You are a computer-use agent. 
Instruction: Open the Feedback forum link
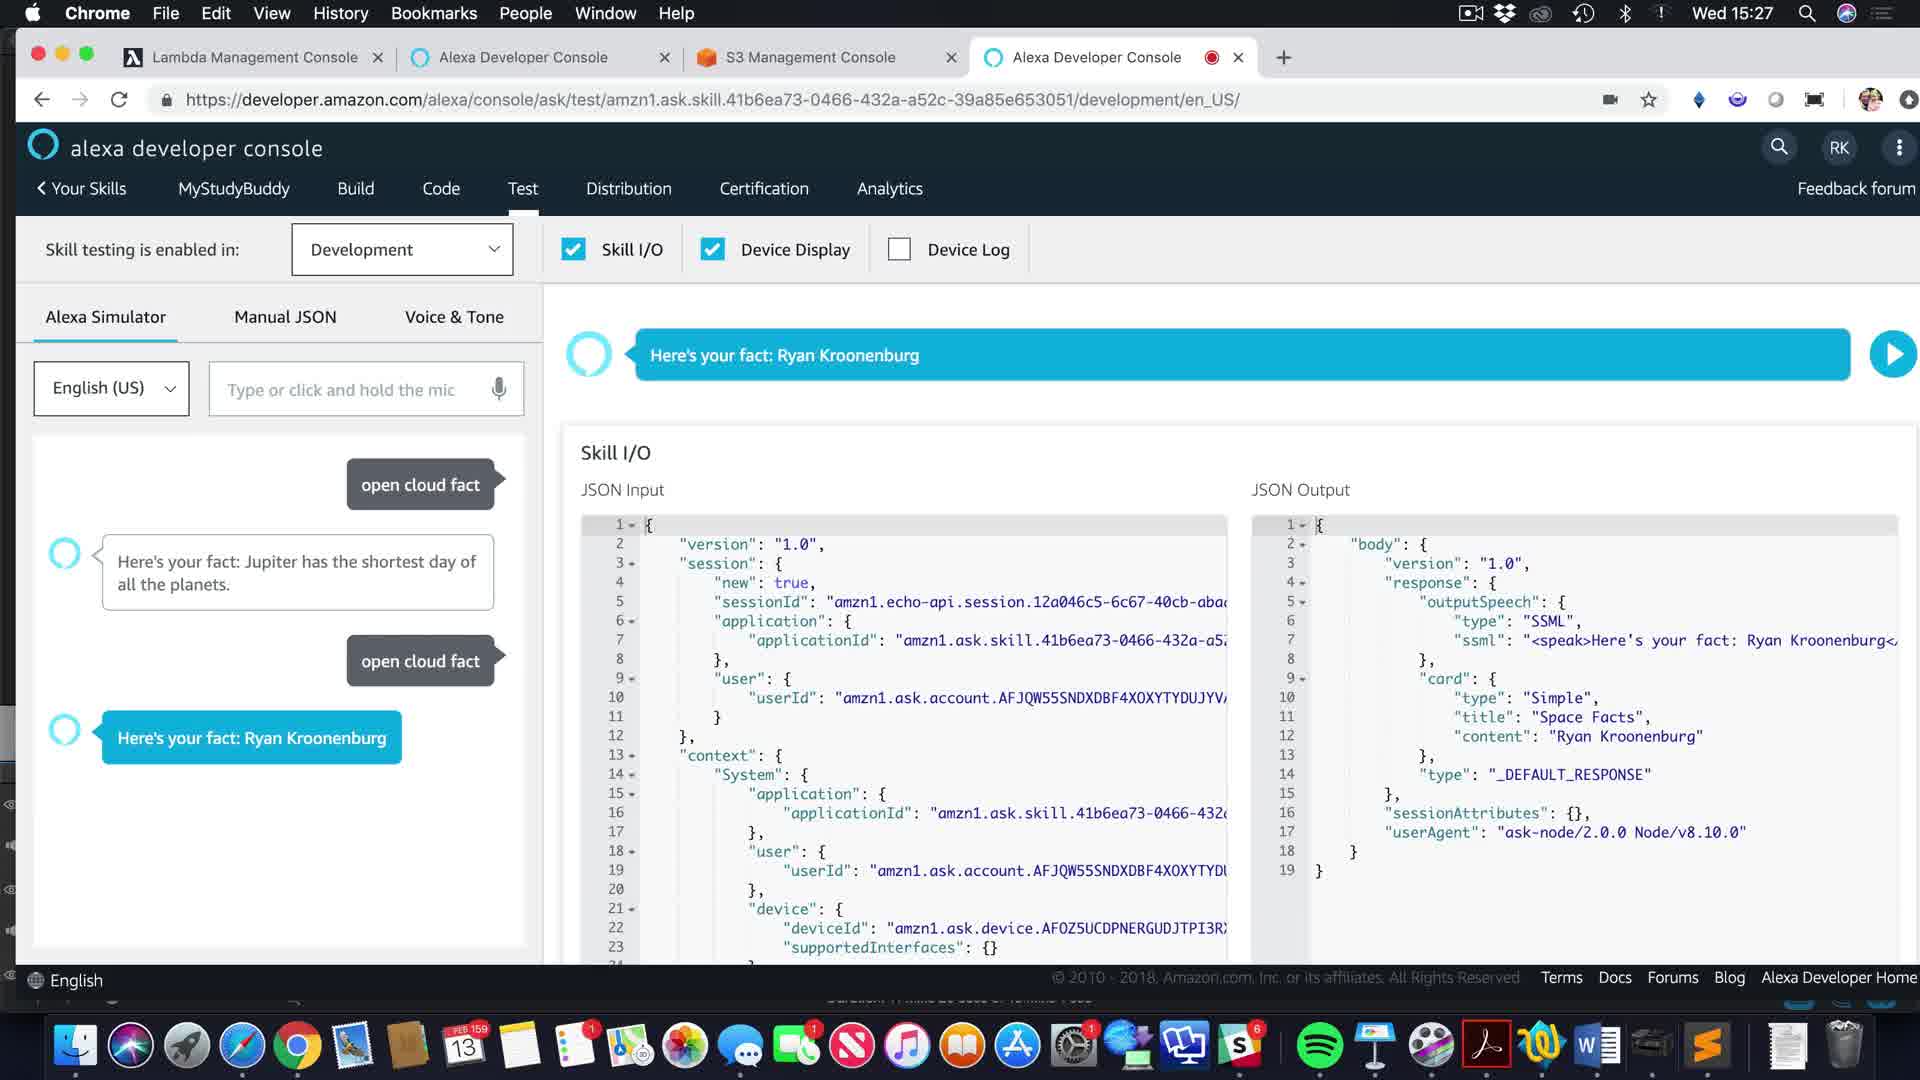point(1855,189)
